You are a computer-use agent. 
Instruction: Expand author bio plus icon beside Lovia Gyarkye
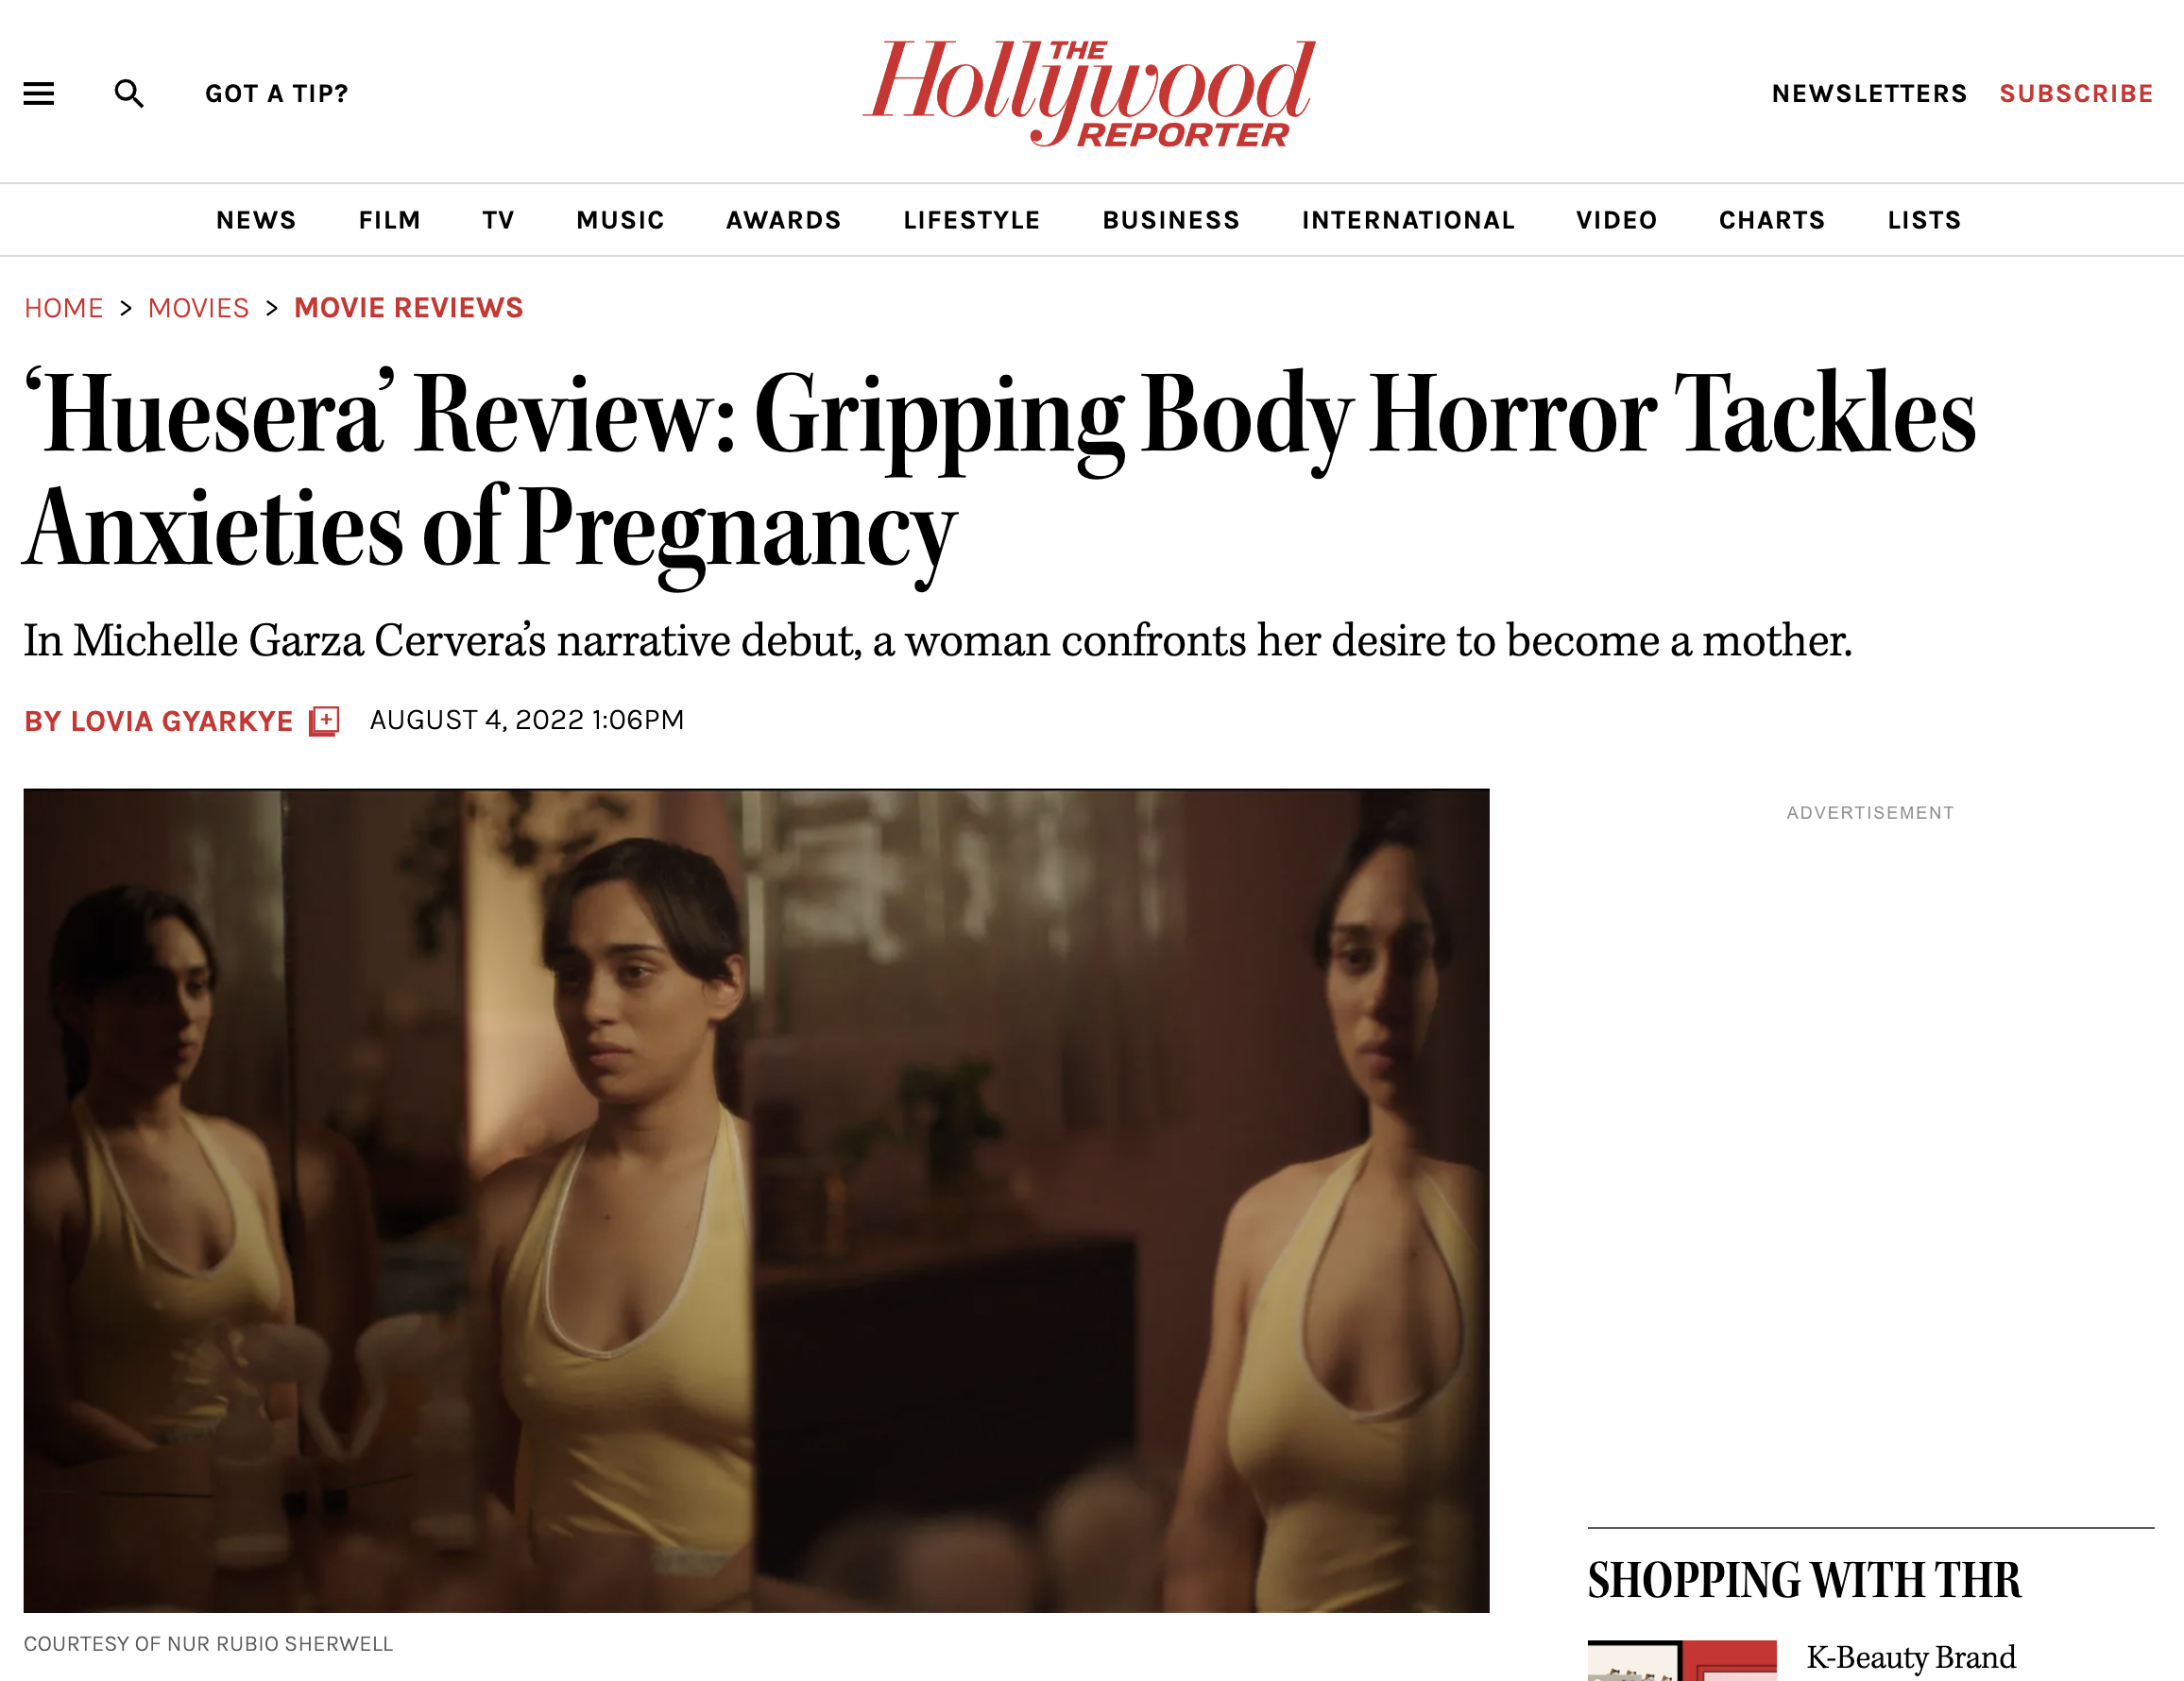(324, 721)
